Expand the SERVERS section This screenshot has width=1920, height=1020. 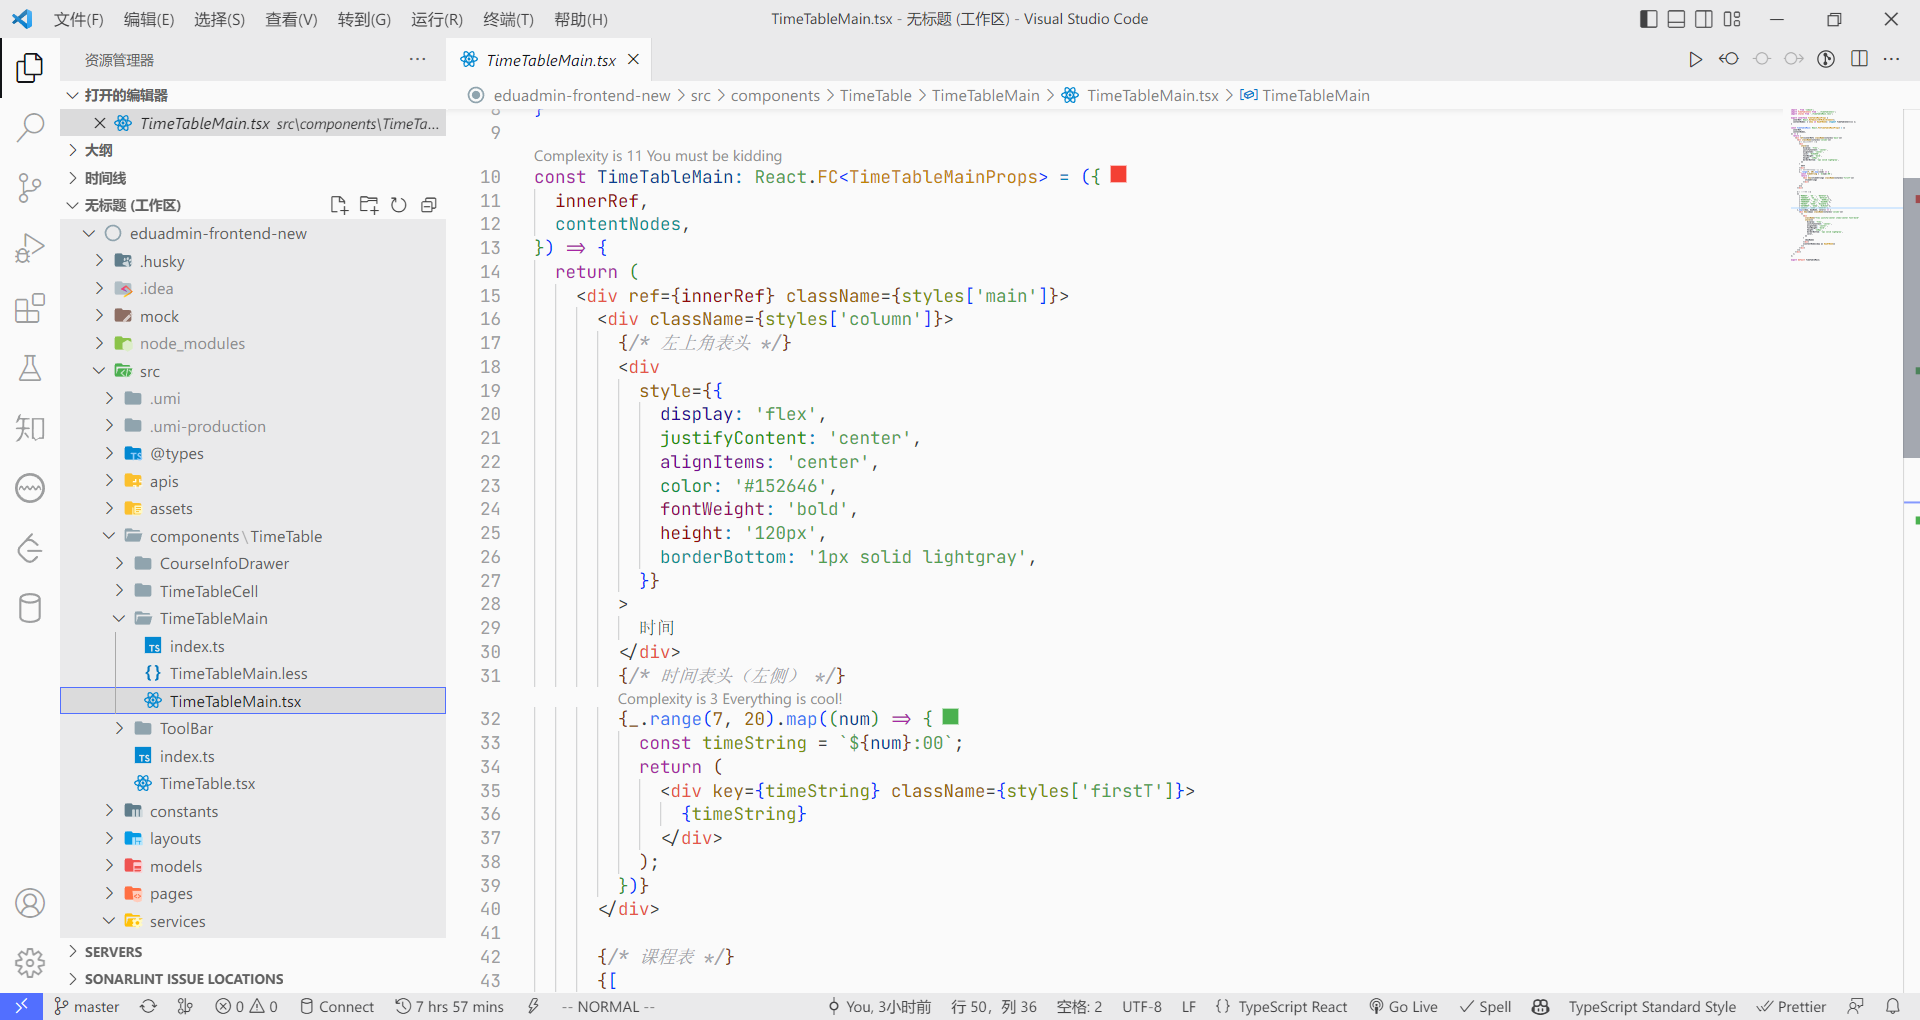pos(253,952)
